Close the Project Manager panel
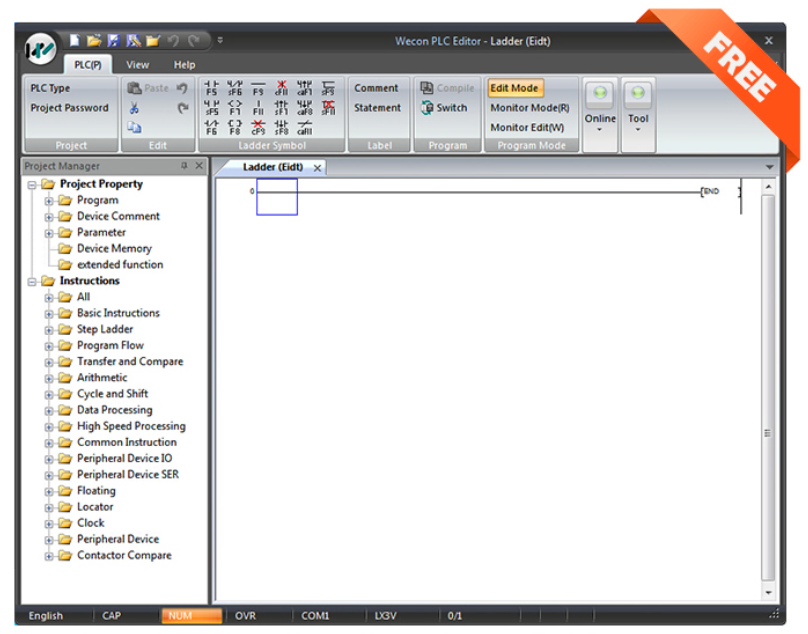This screenshot has width=808, height=634. 199,165
